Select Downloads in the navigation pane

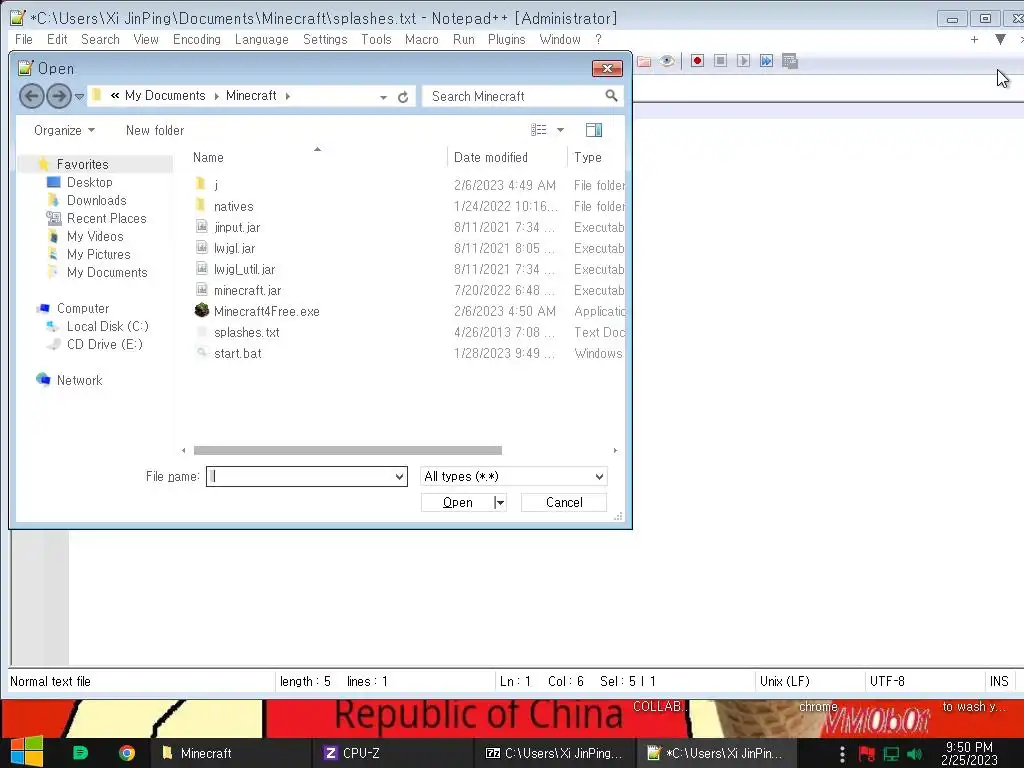pyautogui.click(x=96, y=200)
